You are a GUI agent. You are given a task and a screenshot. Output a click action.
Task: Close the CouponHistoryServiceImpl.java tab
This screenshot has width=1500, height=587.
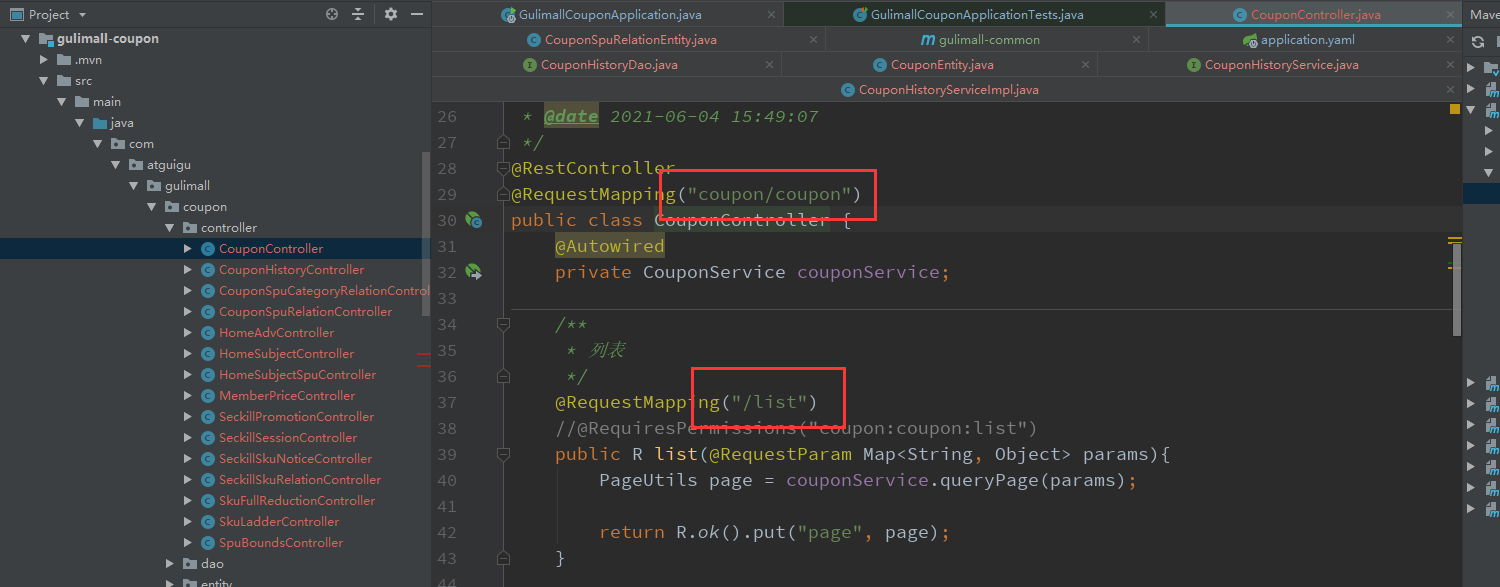[1451, 90]
